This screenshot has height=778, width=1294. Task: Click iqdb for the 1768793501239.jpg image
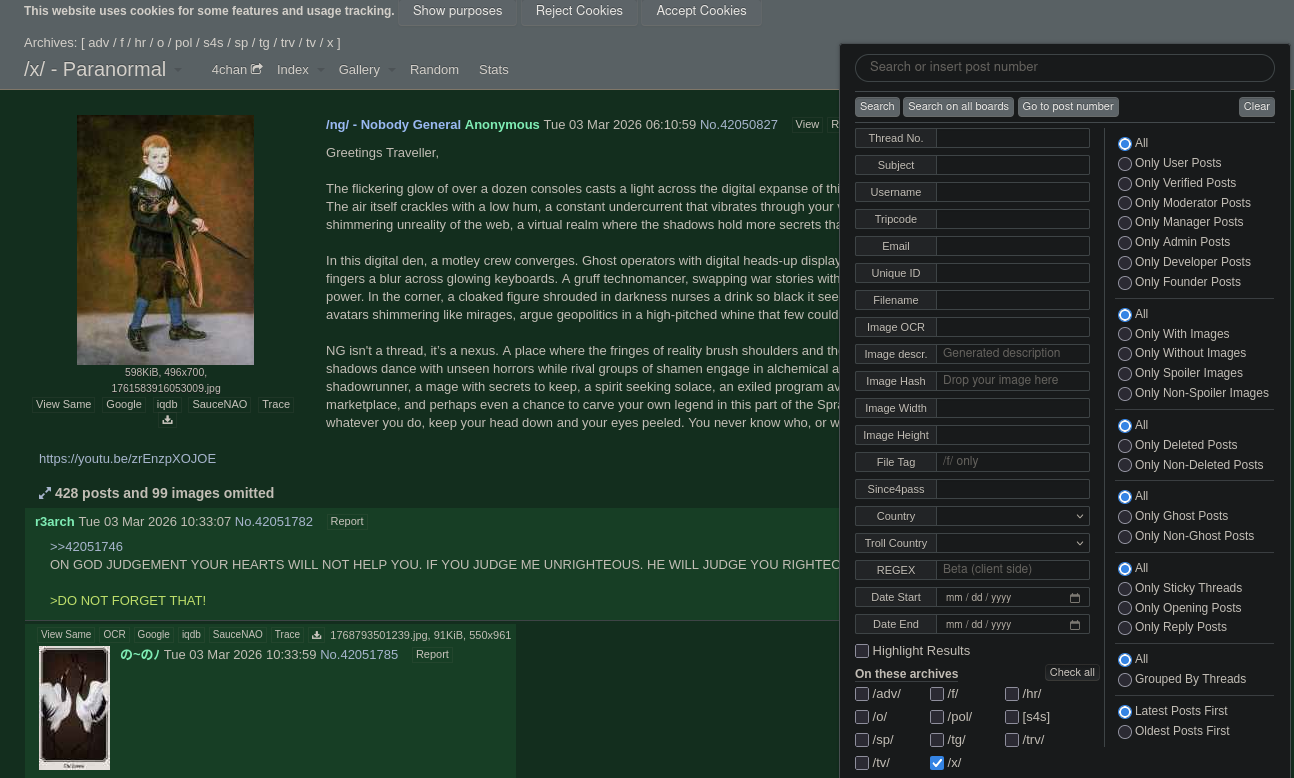[x=191, y=635]
